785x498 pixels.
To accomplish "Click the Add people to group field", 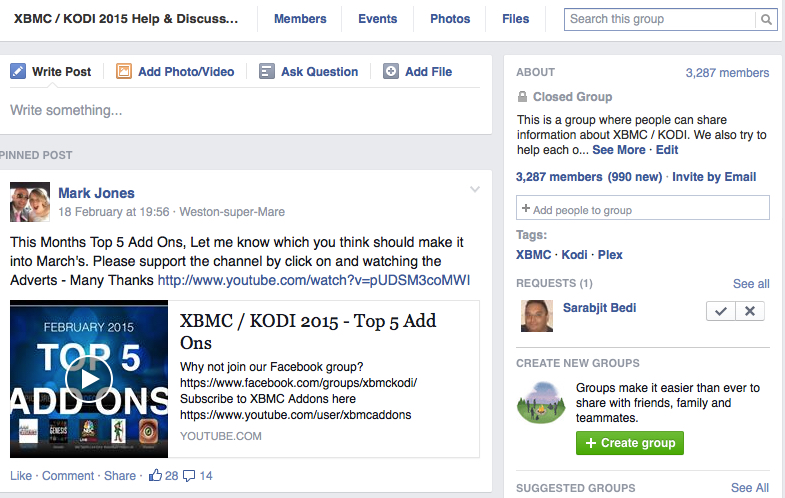I will click(643, 207).
